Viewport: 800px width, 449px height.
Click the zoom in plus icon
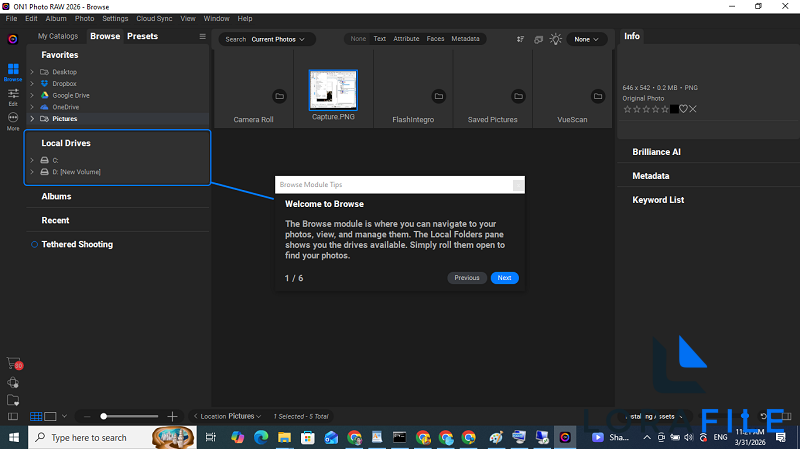172,416
